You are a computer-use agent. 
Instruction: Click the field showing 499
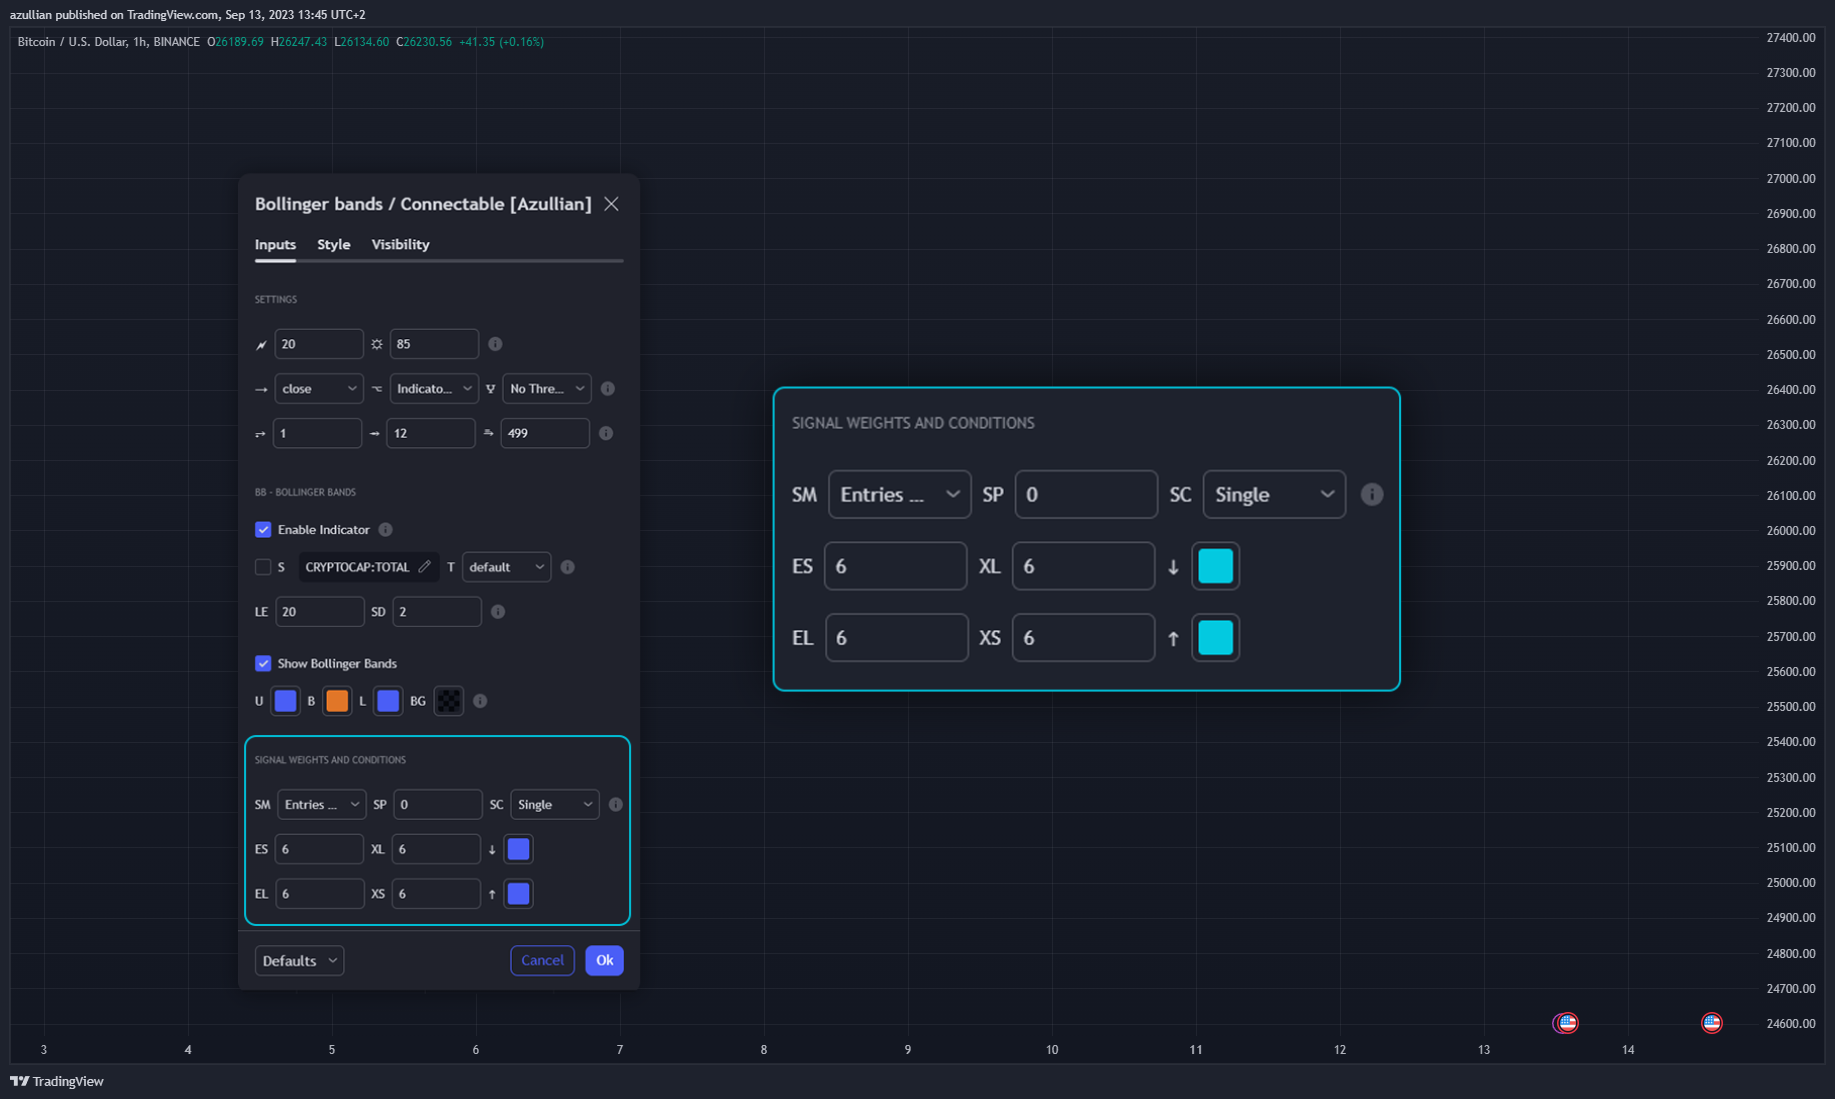[545, 433]
